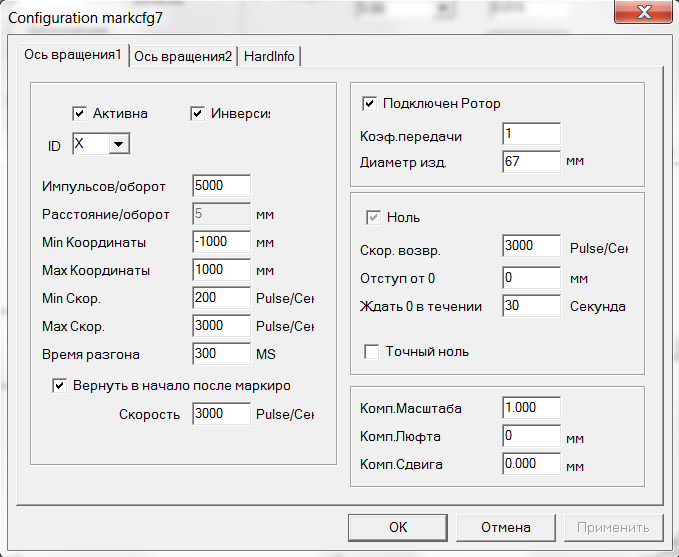
Task: Open the HardInfo tab
Action: point(269,56)
